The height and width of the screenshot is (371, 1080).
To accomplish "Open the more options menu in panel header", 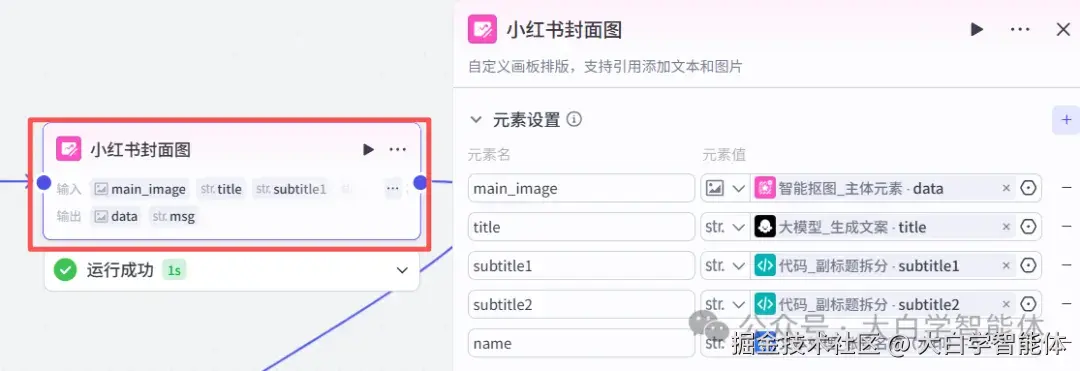I will point(1020,30).
